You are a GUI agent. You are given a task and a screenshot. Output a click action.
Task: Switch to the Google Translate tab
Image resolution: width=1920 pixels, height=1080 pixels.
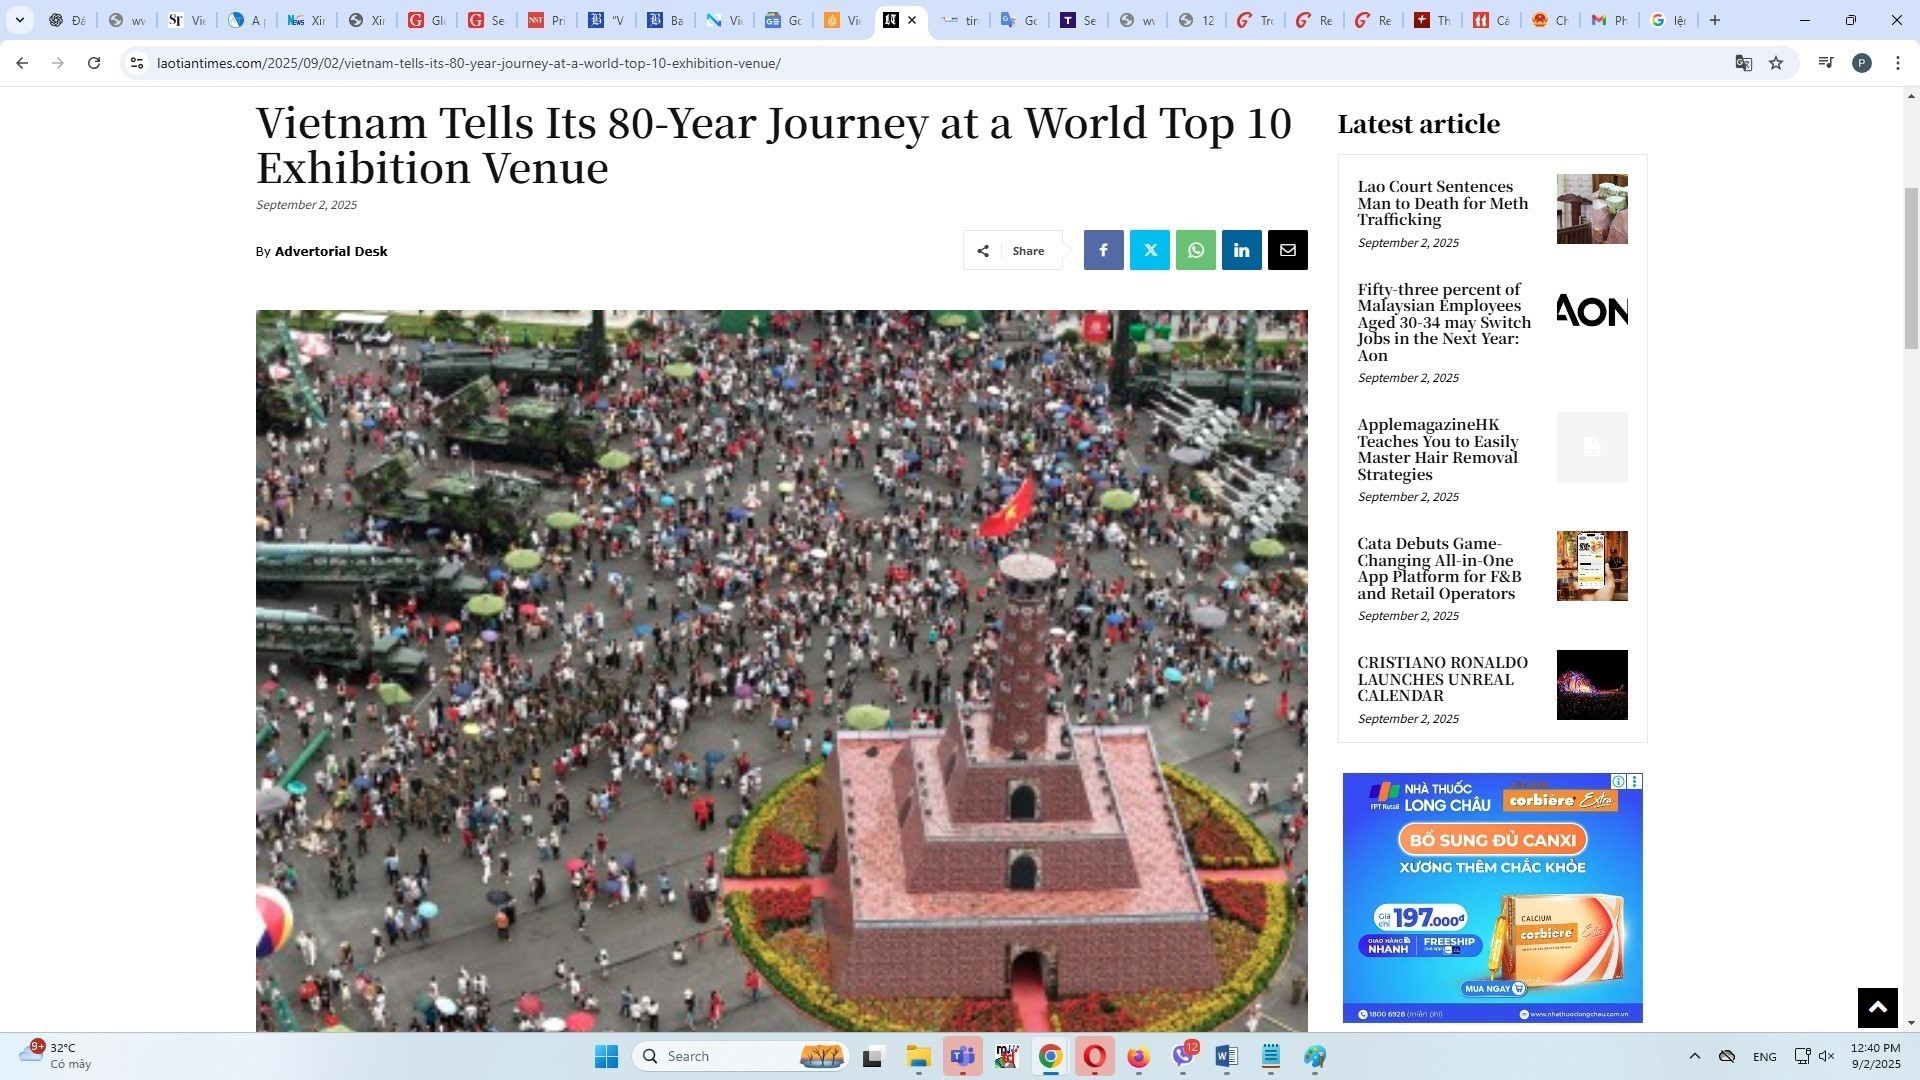[x=1018, y=20]
